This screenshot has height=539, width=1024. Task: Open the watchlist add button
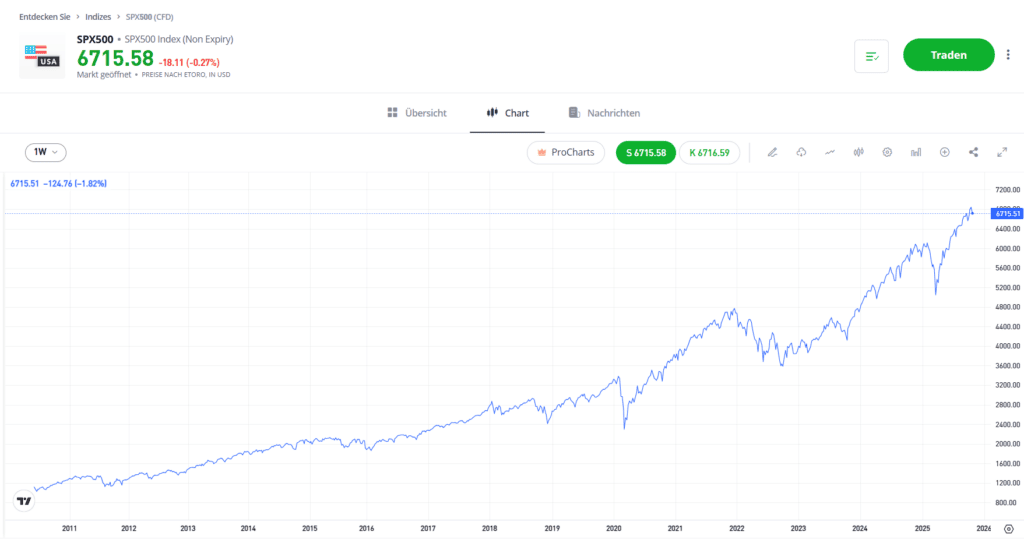871,56
